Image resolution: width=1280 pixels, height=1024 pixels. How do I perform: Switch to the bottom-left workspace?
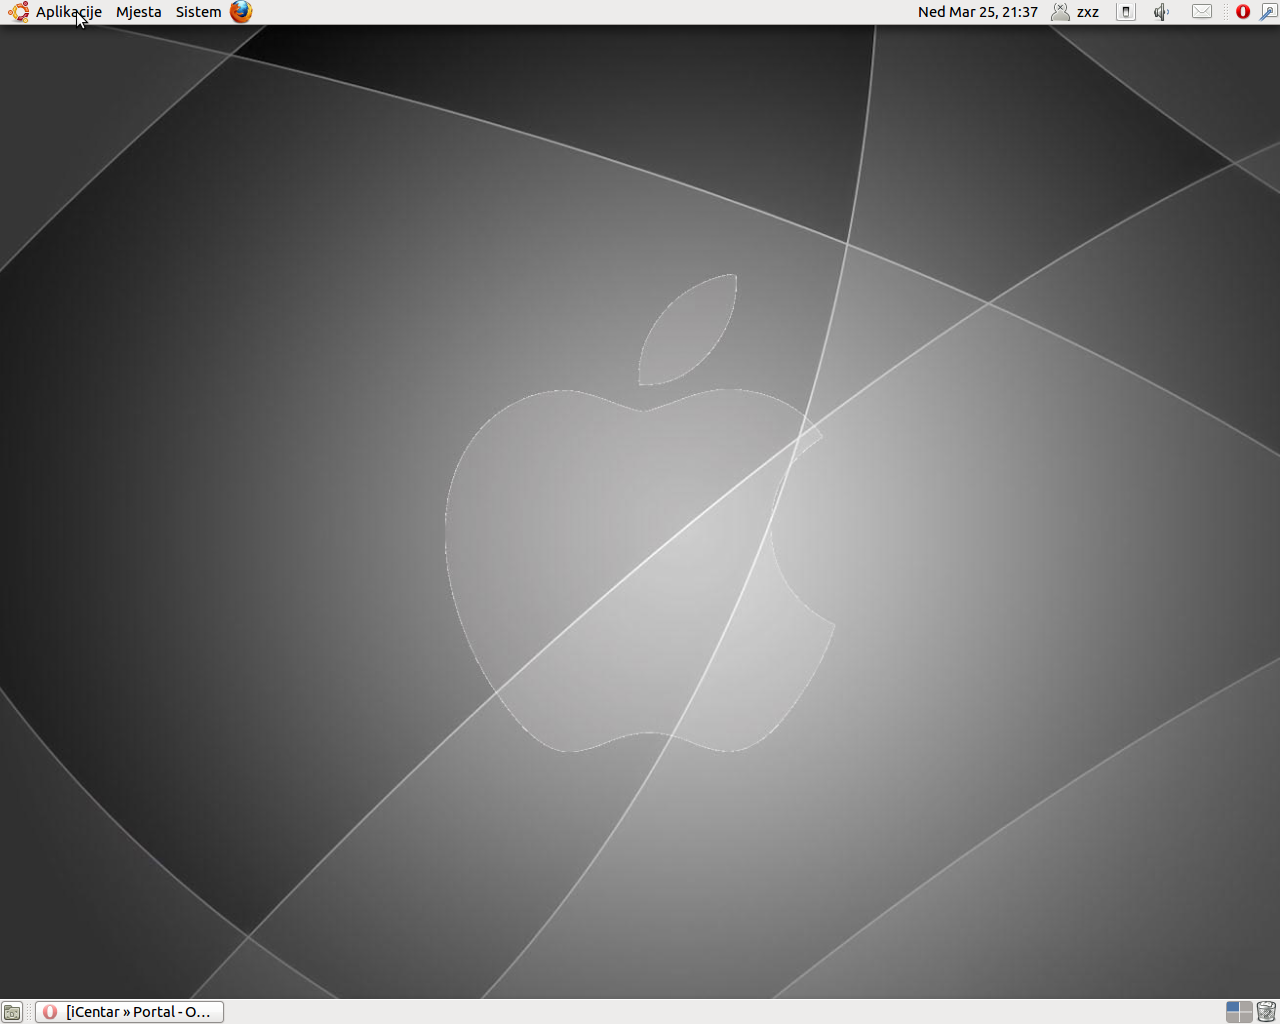(1233, 1017)
